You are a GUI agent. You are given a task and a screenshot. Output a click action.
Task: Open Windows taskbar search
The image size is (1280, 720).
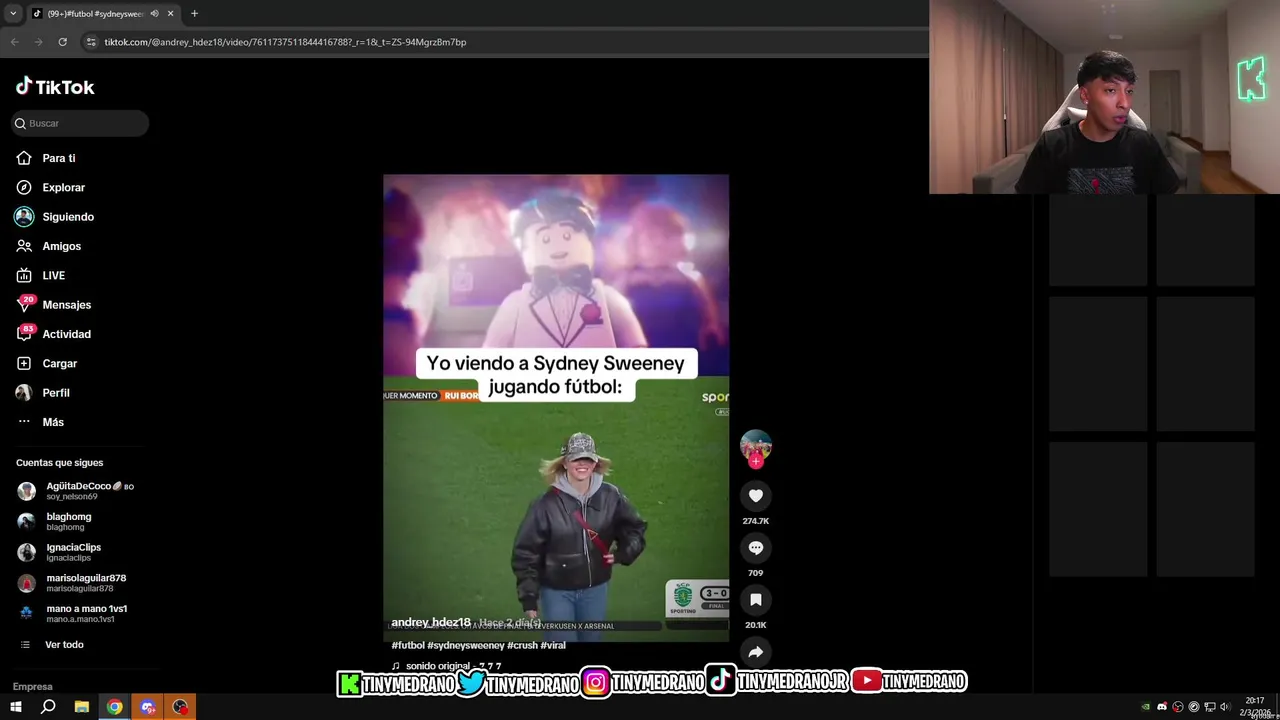click(48, 707)
